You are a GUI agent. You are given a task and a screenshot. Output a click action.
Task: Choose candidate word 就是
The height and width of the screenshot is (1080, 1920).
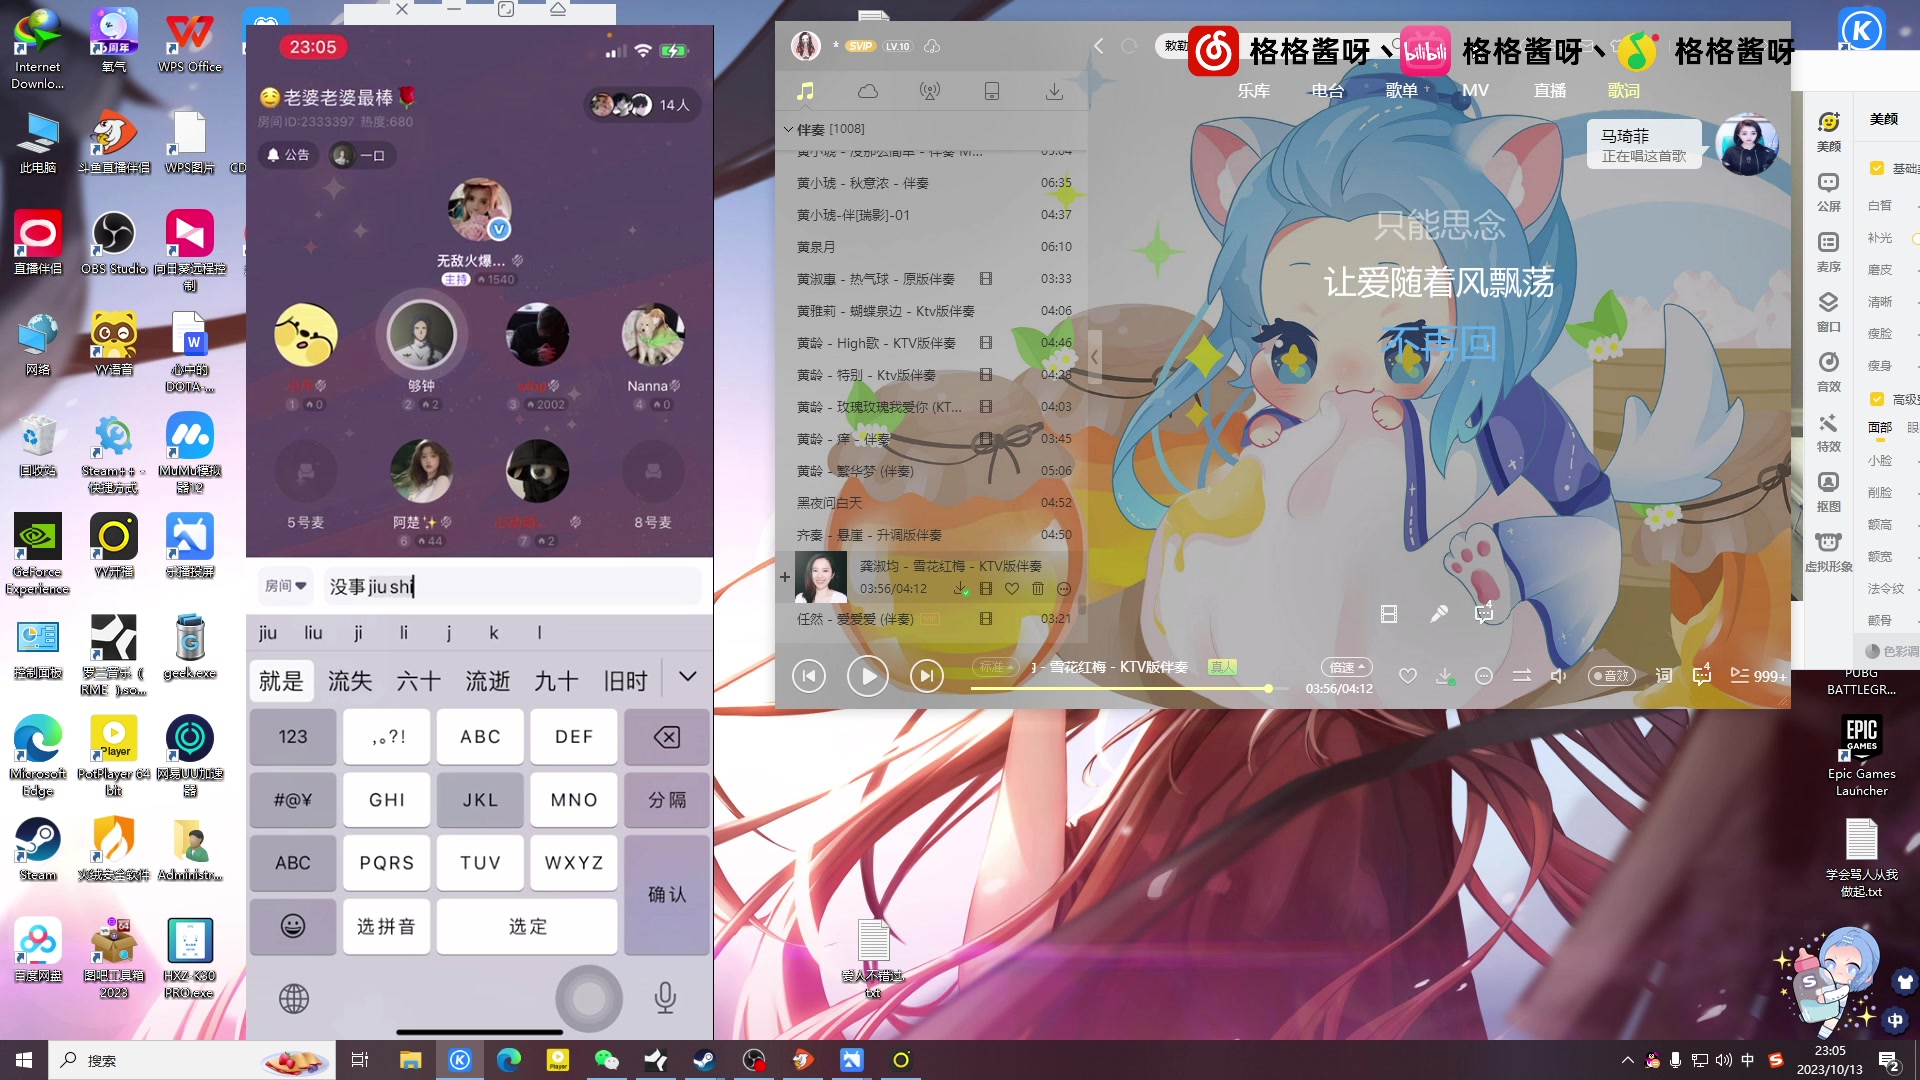281,681
